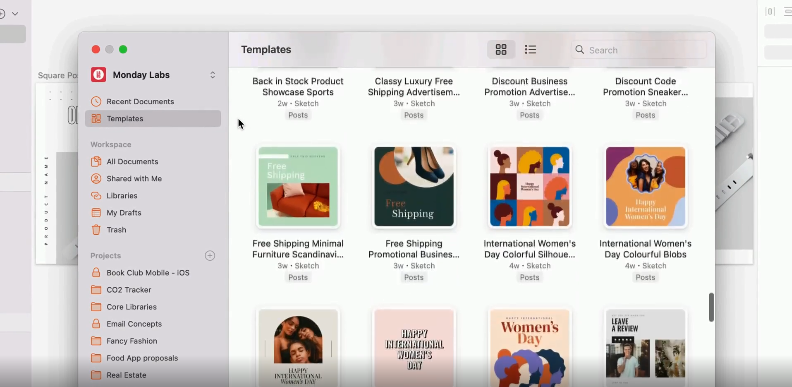This screenshot has width=792, height=387.
Task: Select Discount Code Promotion Sneaker title
Action: point(646,86)
